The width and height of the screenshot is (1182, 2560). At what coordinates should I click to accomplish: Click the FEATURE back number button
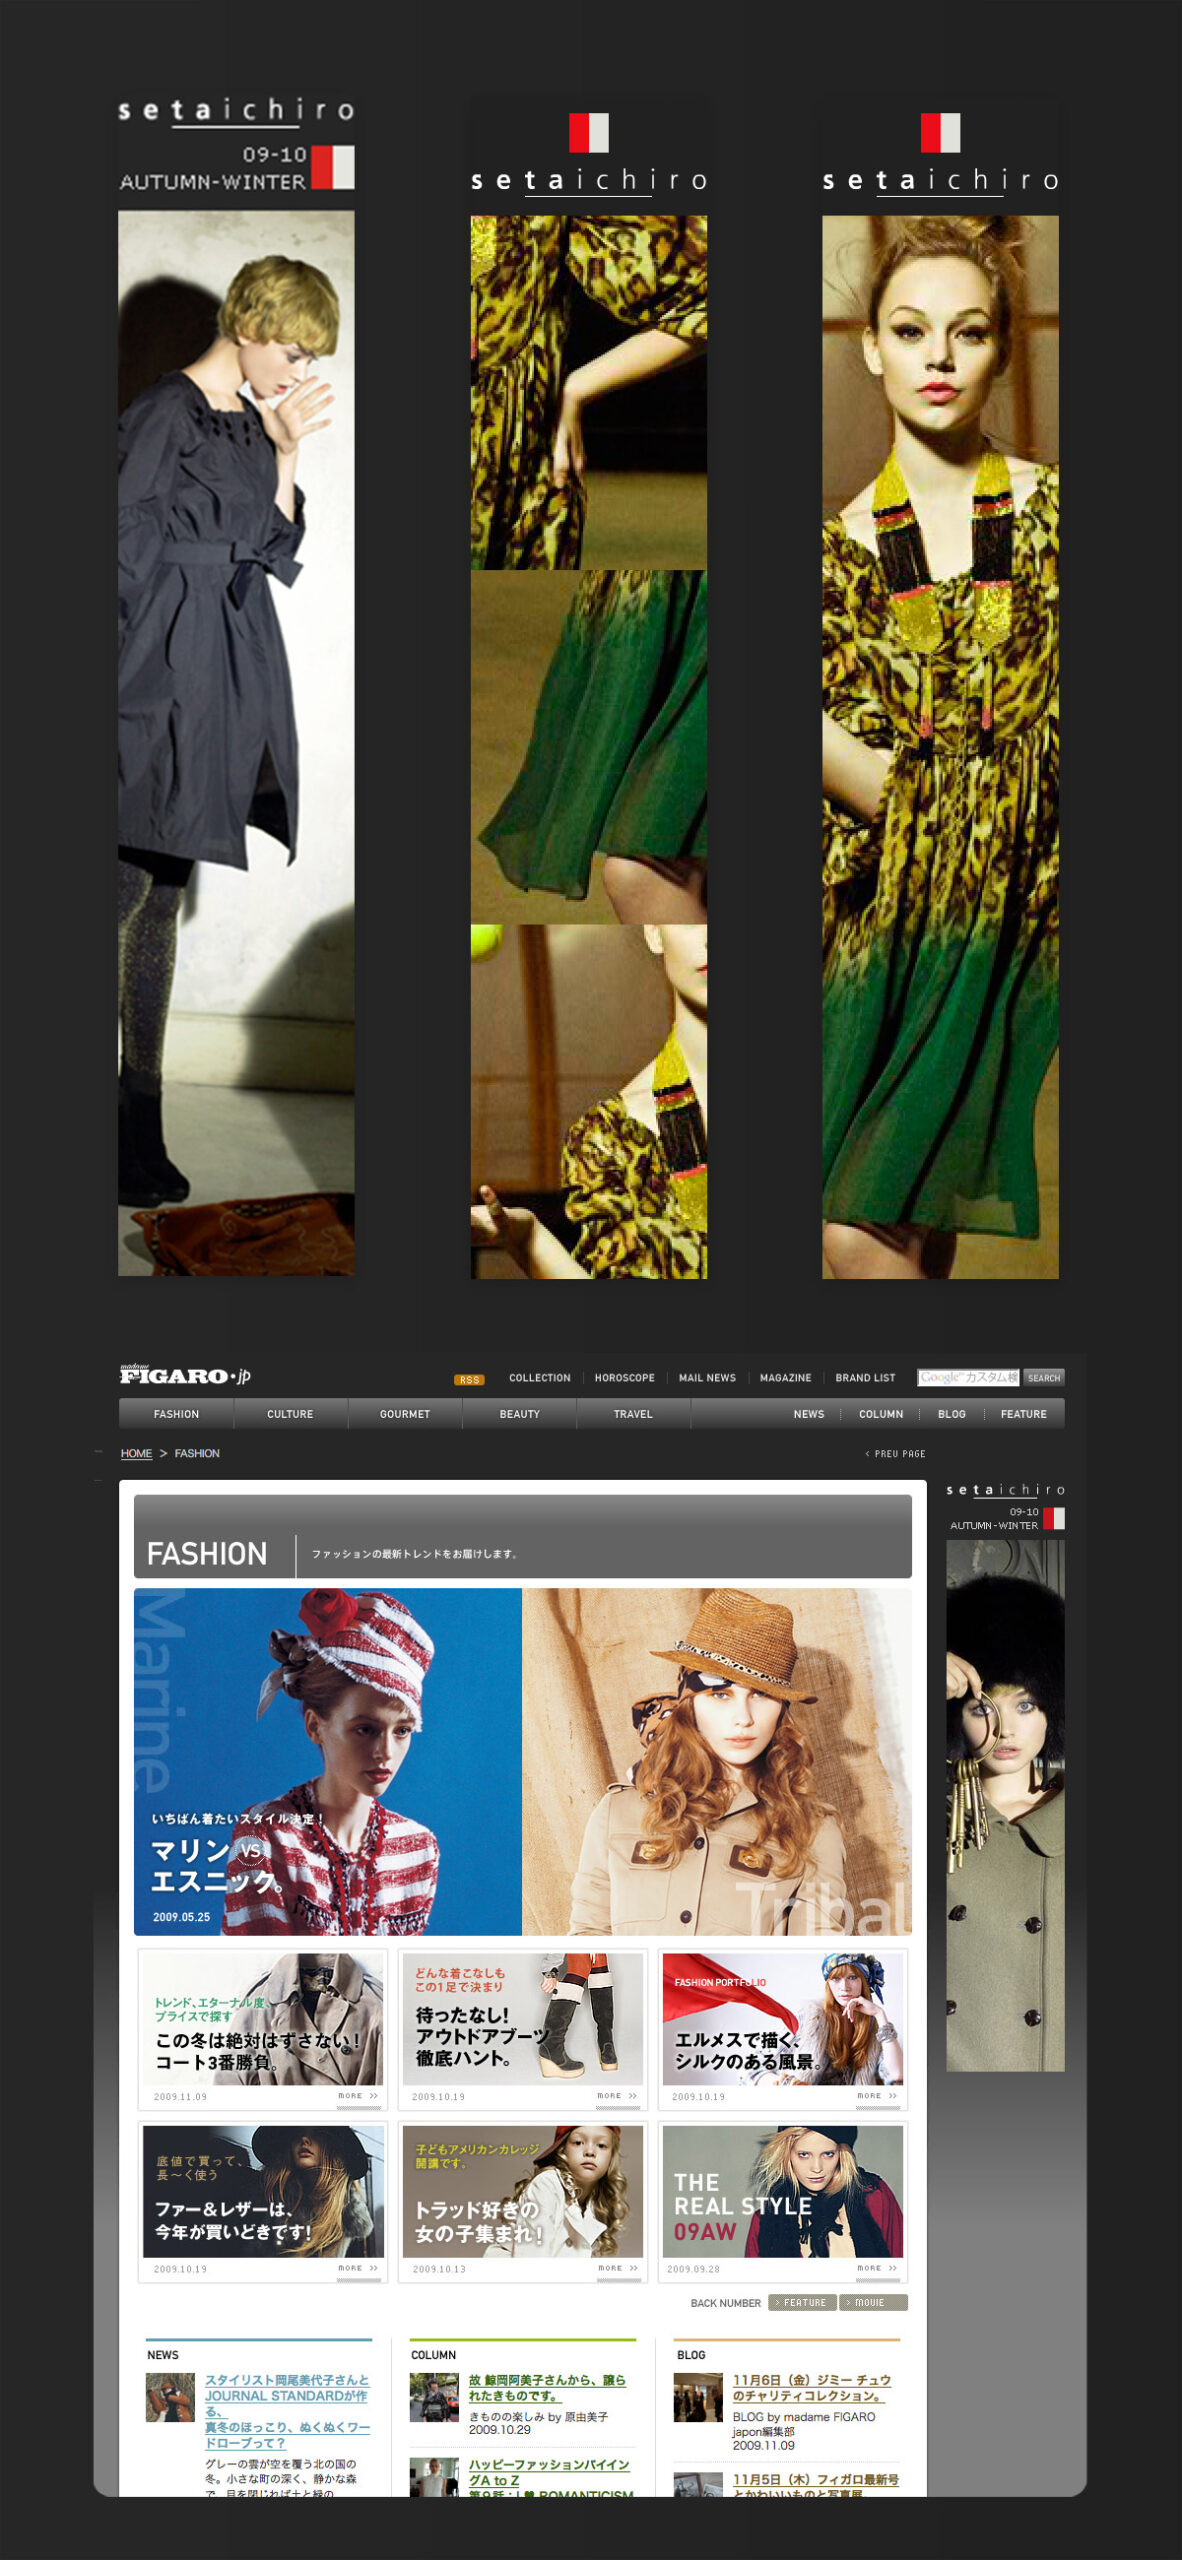click(802, 2303)
